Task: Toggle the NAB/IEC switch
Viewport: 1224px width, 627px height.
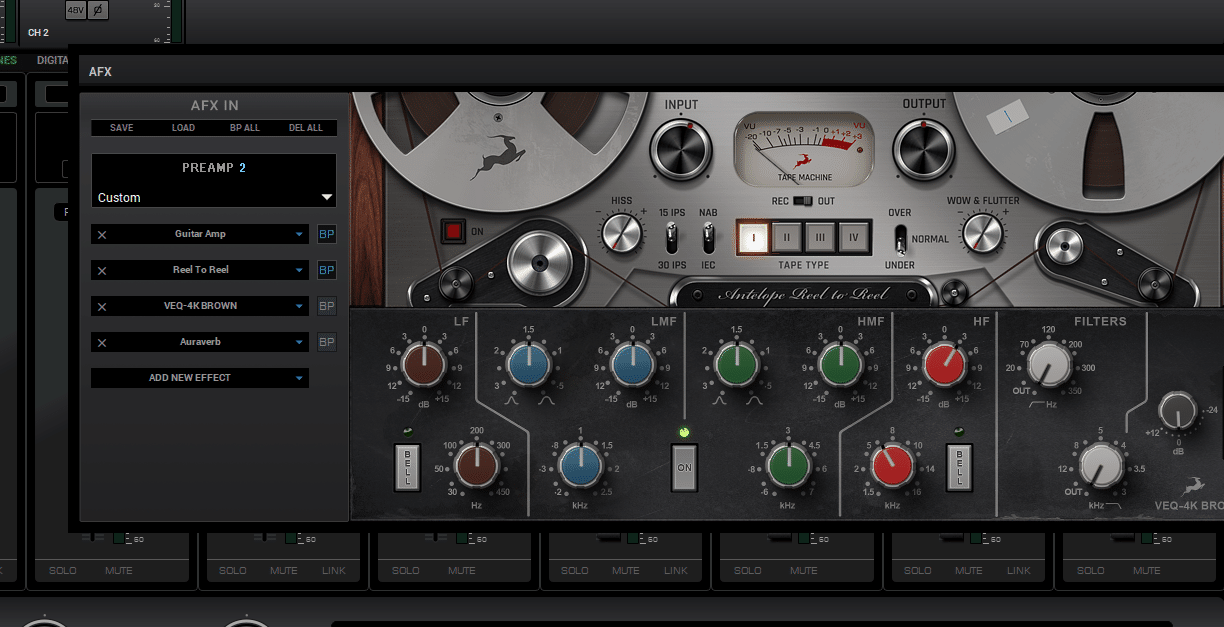Action: click(x=708, y=238)
